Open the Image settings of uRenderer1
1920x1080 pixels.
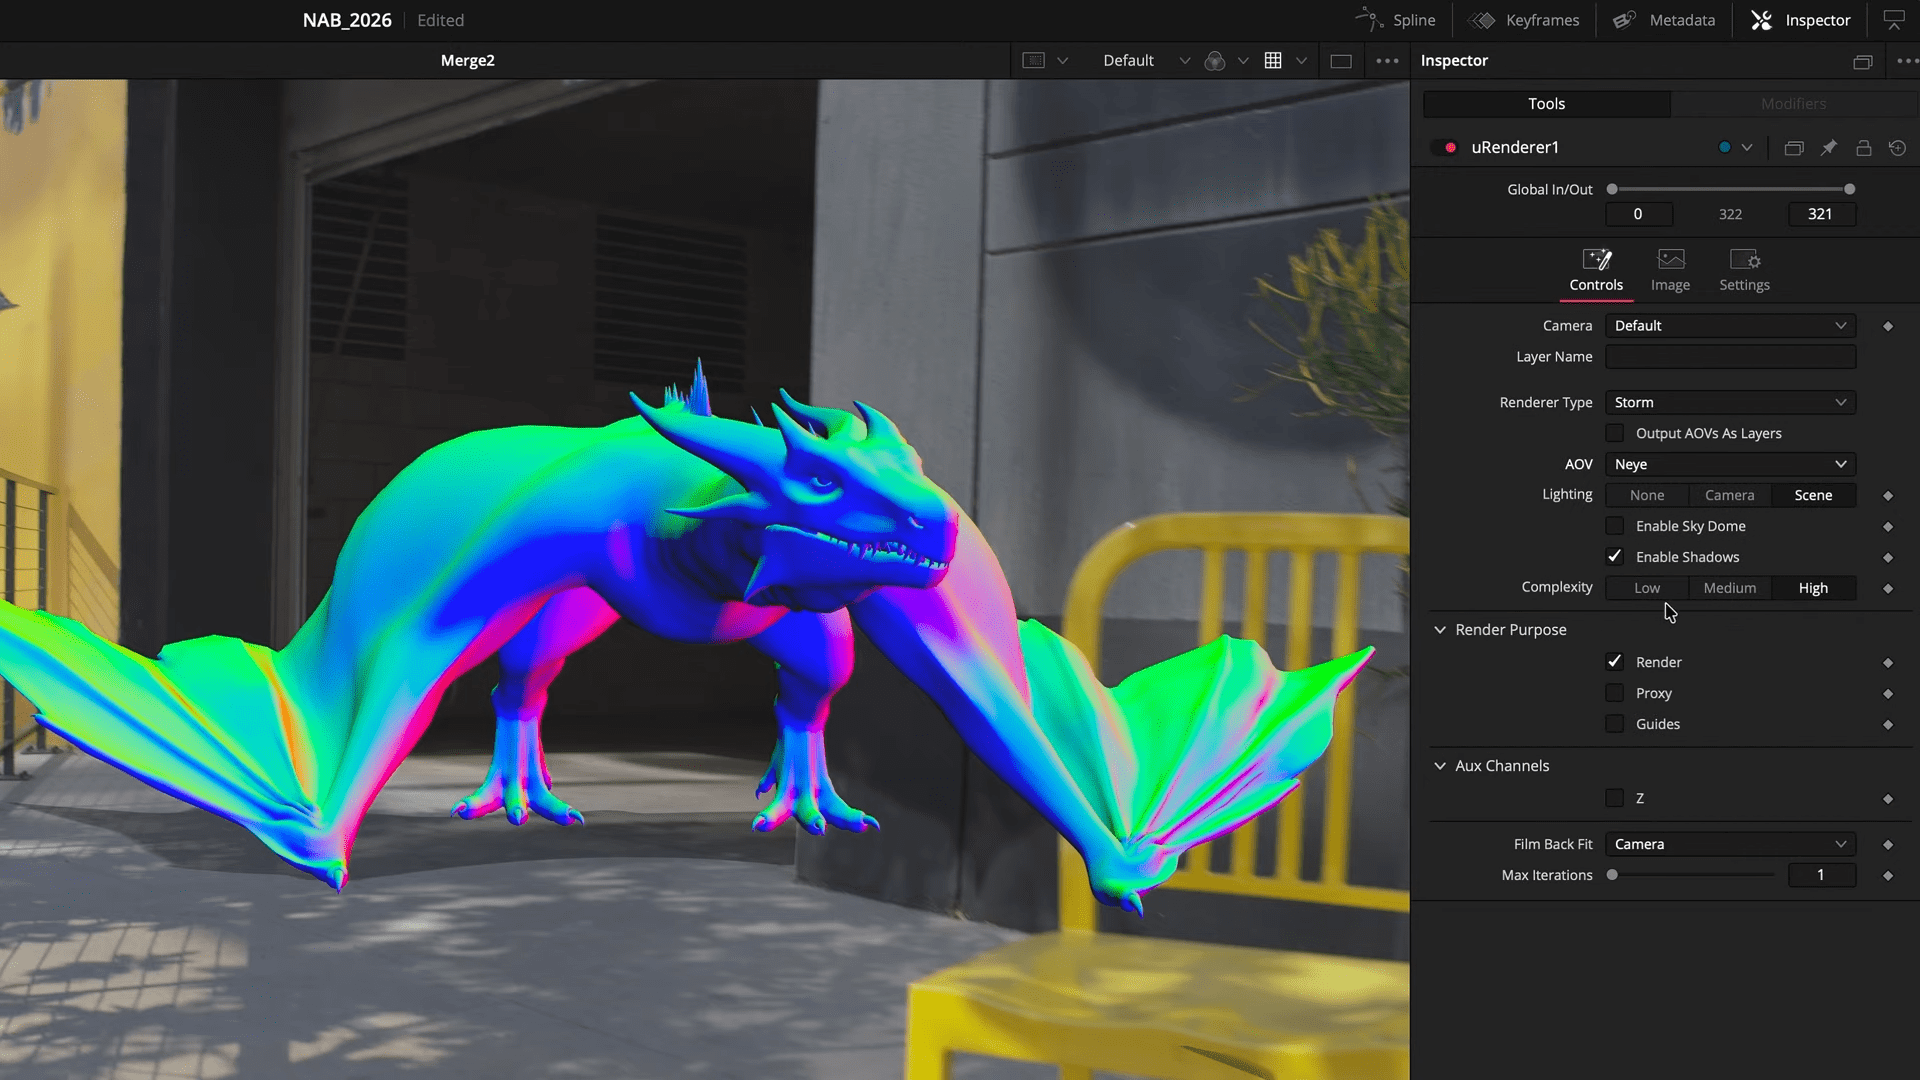1670,262
